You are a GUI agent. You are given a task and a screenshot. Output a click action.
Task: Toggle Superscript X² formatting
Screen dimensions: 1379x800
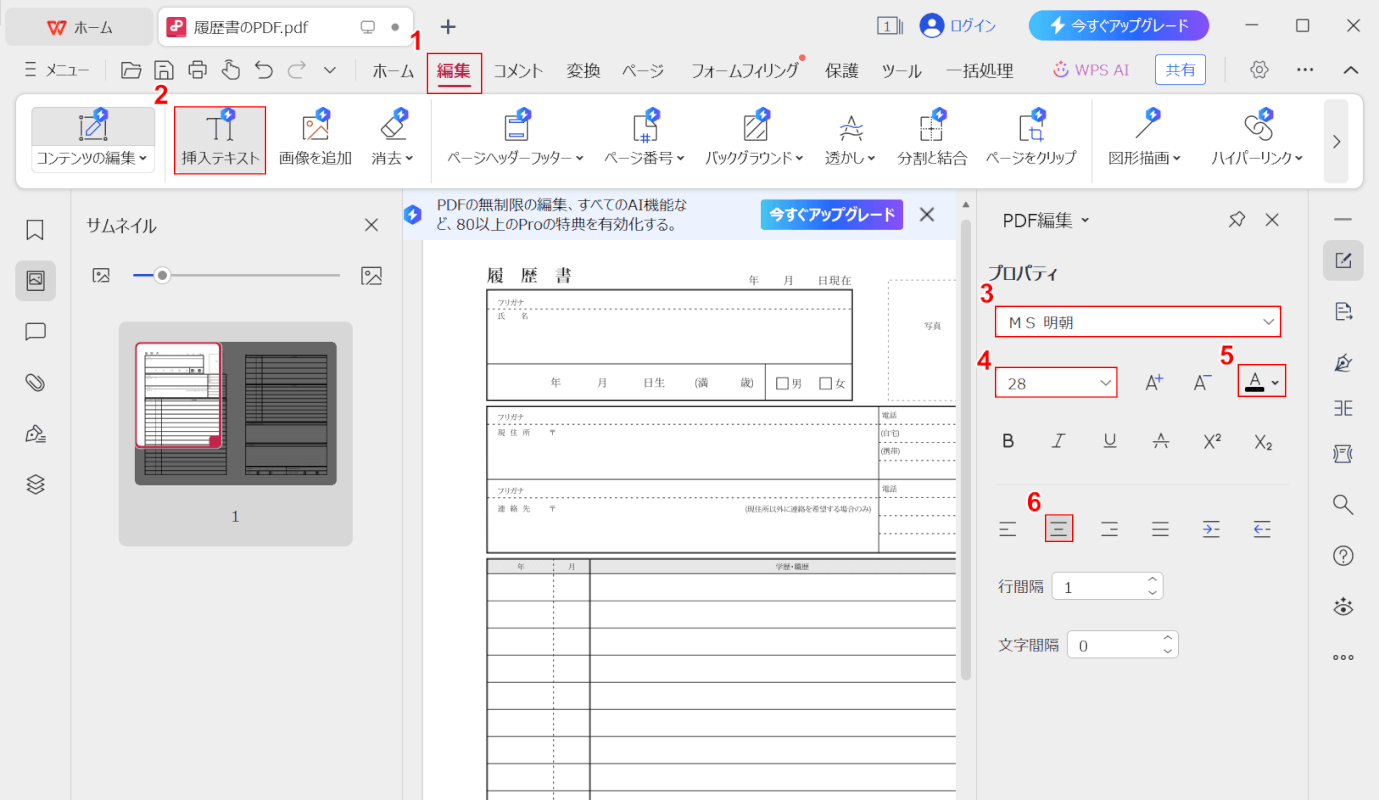1212,441
